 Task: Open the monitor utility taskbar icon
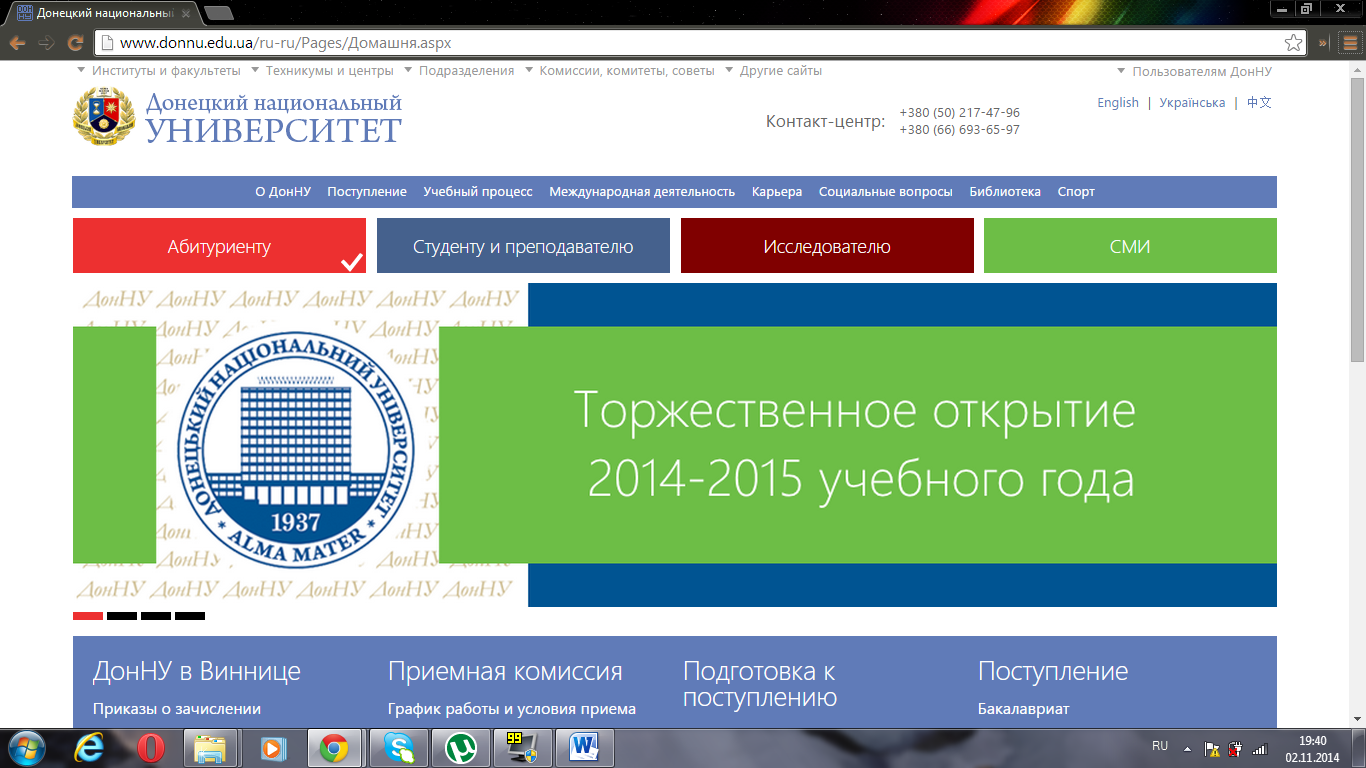522,748
